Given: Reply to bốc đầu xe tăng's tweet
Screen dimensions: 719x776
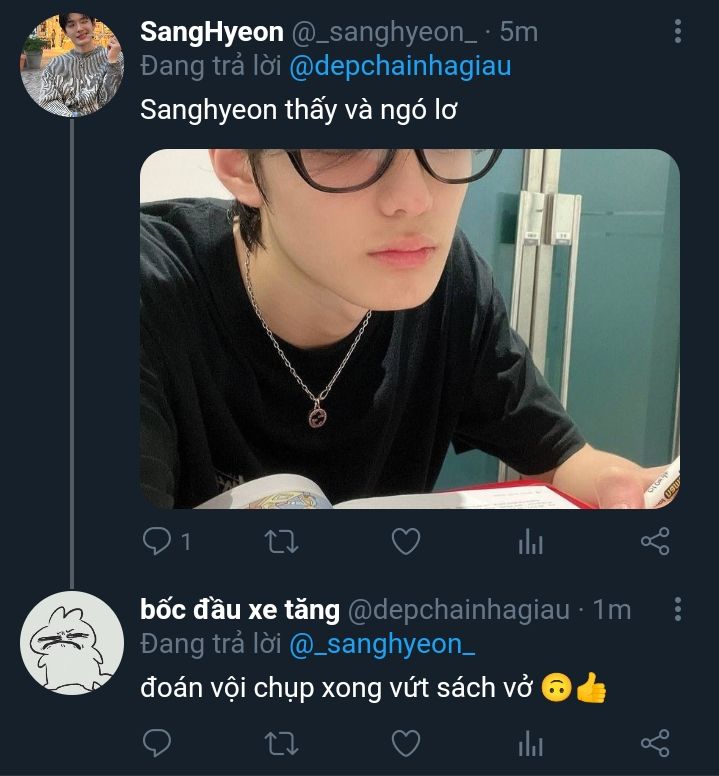Looking at the screenshot, I should pyautogui.click(x=157, y=743).
